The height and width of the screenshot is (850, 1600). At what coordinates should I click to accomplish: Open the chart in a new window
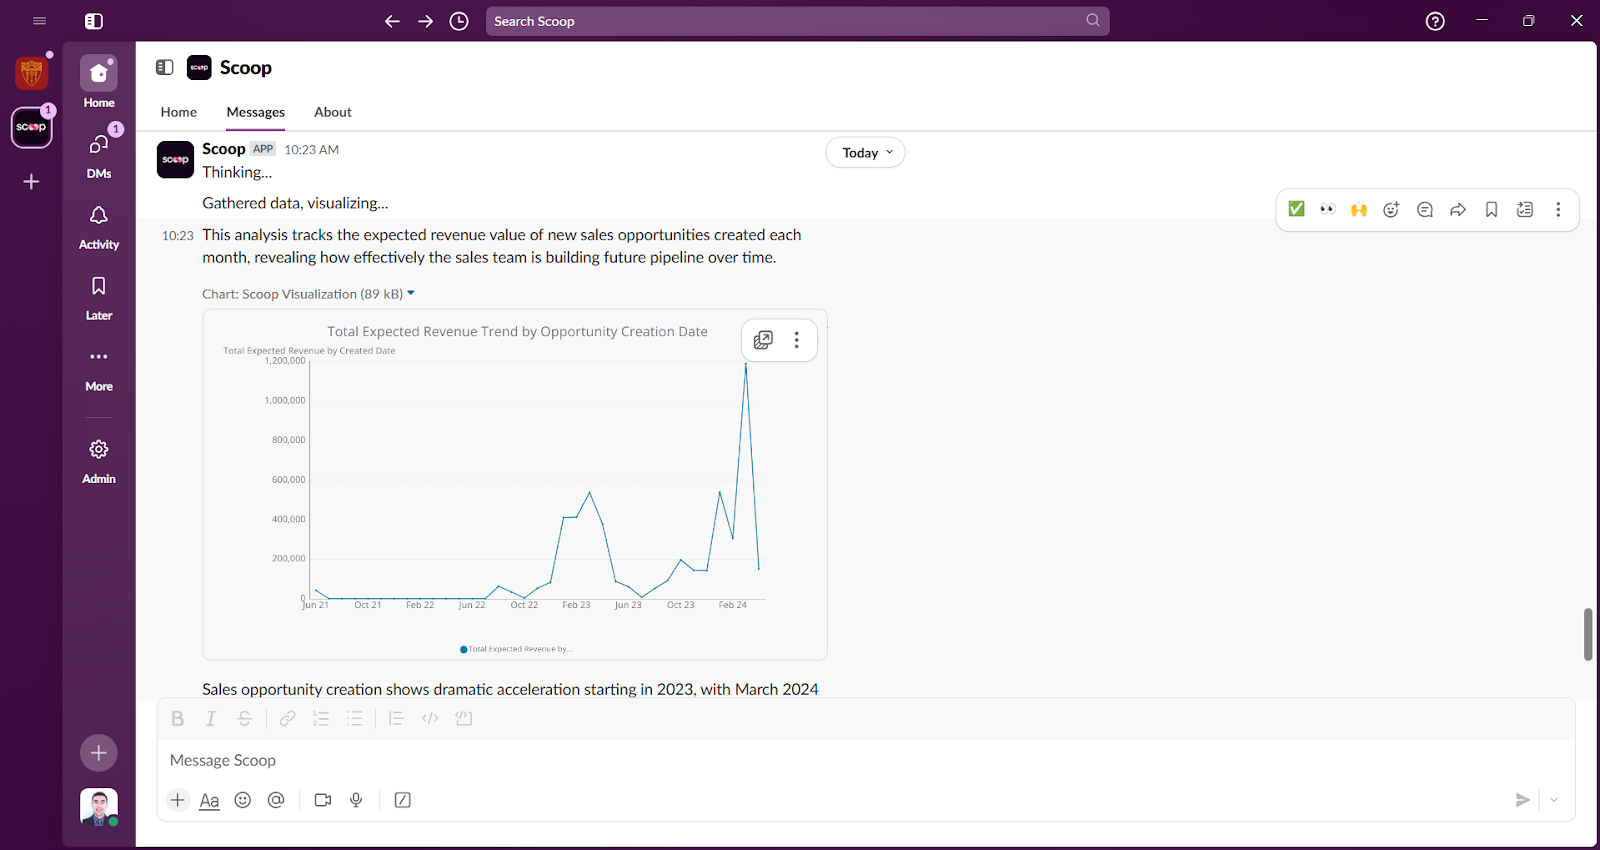click(x=763, y=340)
